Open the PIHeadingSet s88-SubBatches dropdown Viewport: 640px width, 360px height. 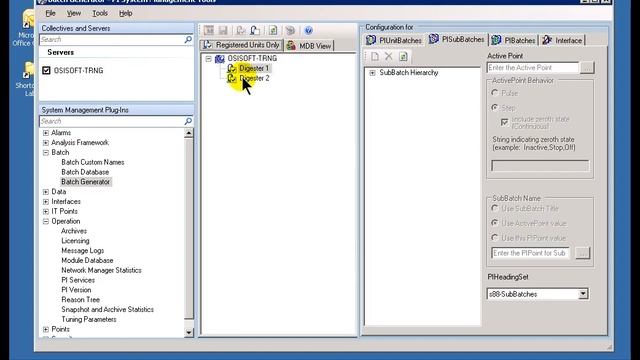coord(583,293)
